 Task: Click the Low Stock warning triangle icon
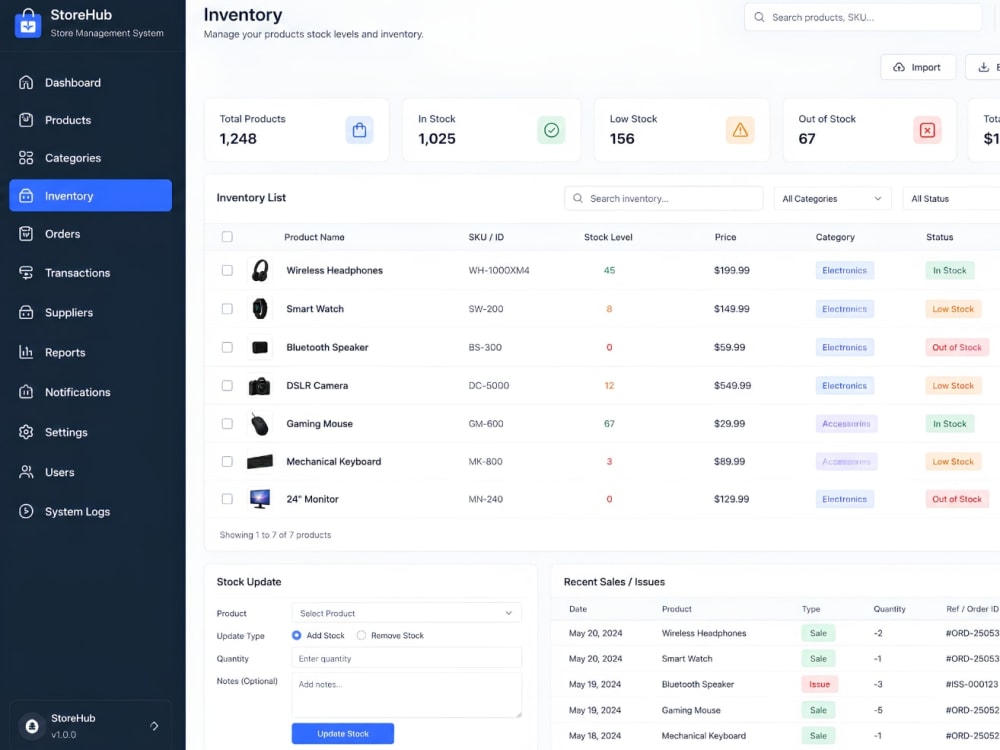point(740,130)
